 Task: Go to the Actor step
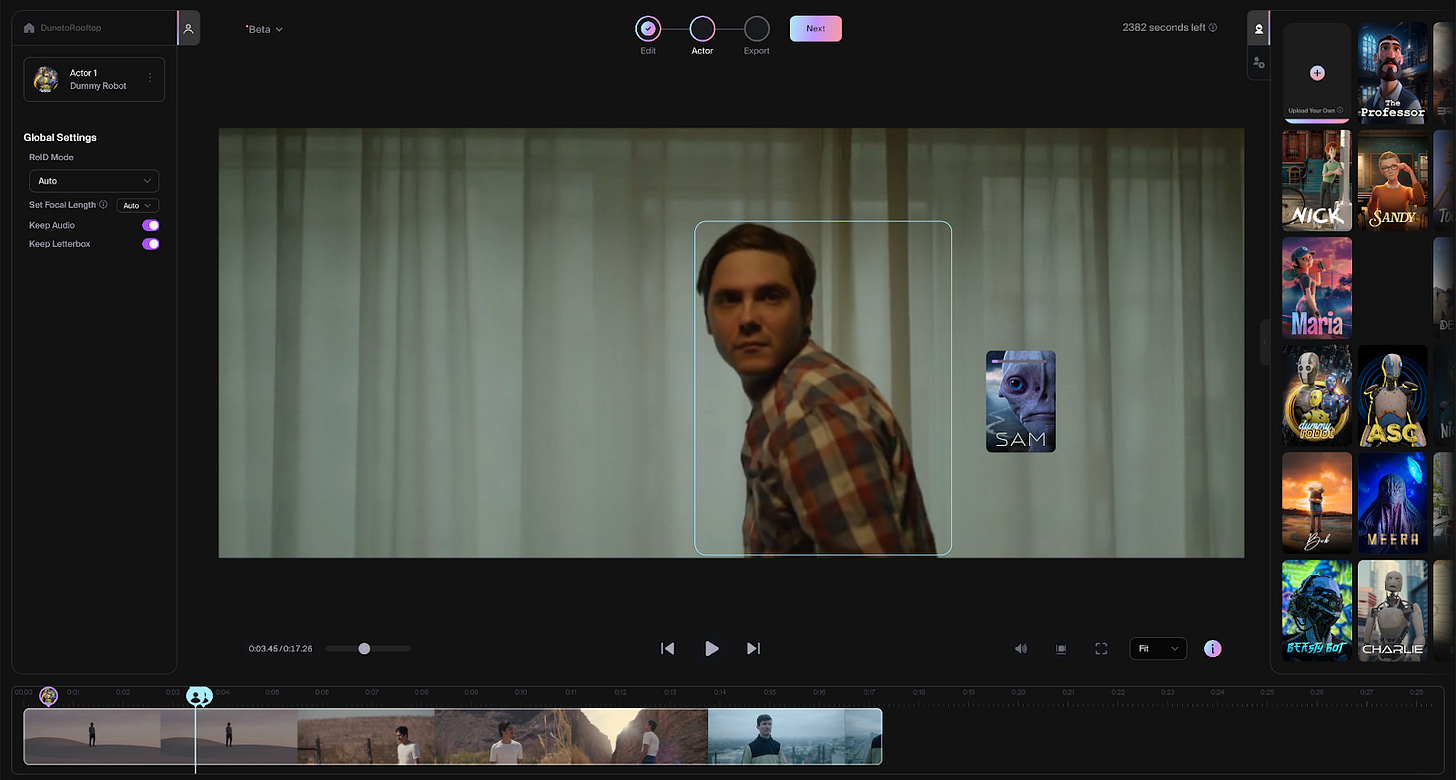(x=702, y=29)
